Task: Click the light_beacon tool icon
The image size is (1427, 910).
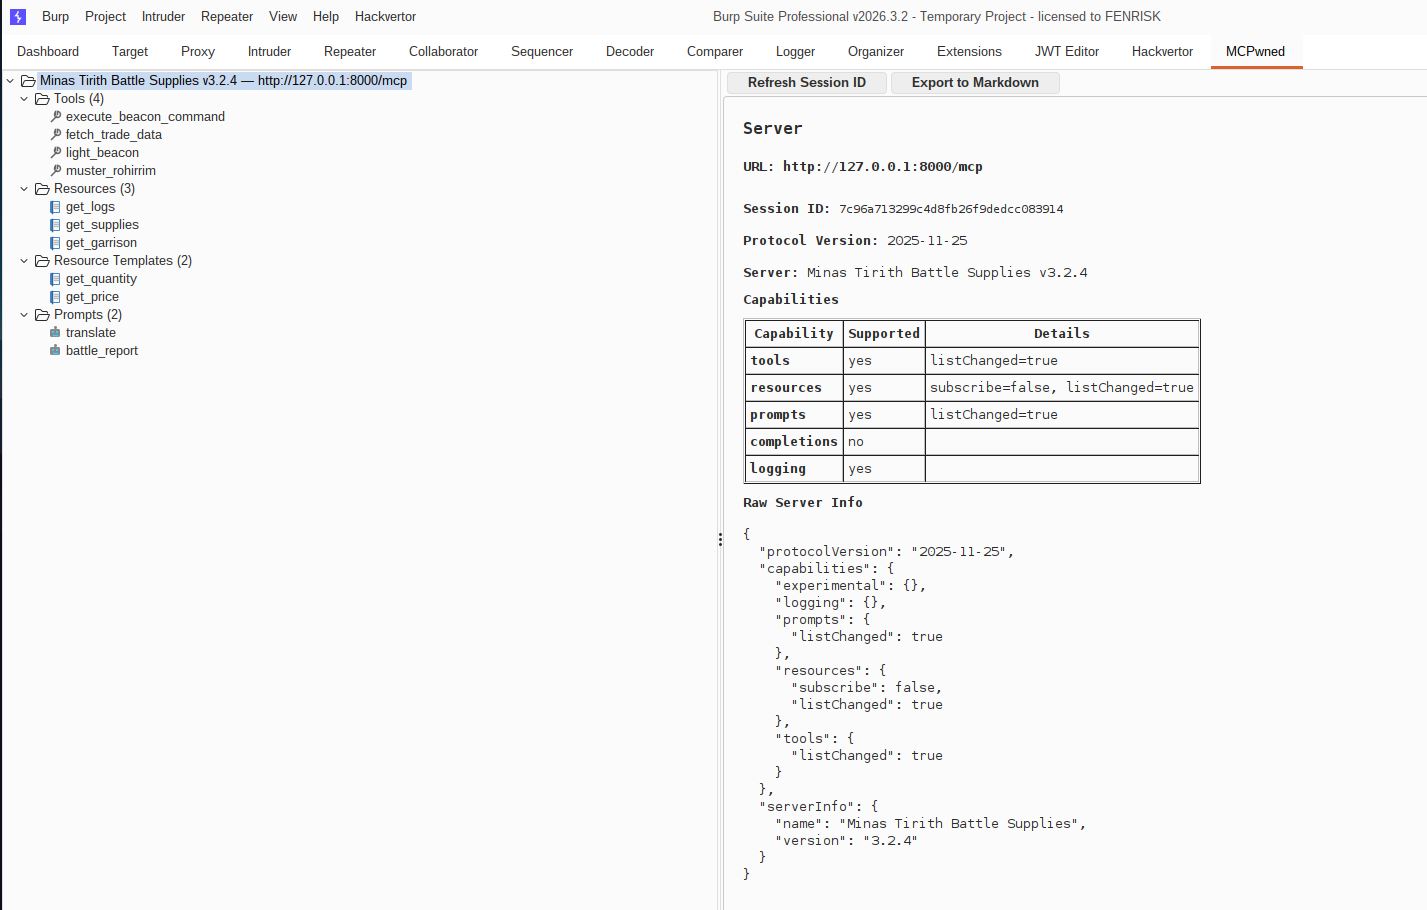Action: [54, 152]
